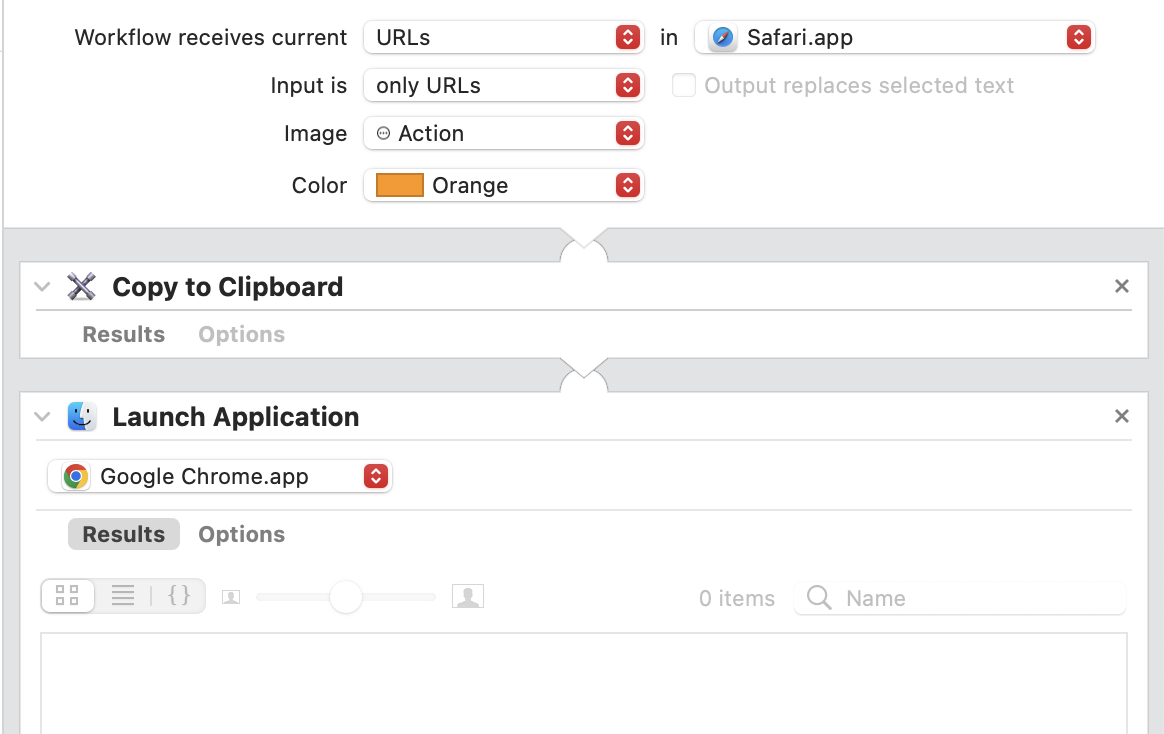This screenshot has height=734, width=1164.
Task: Switch results to list view
Action: 122,596
